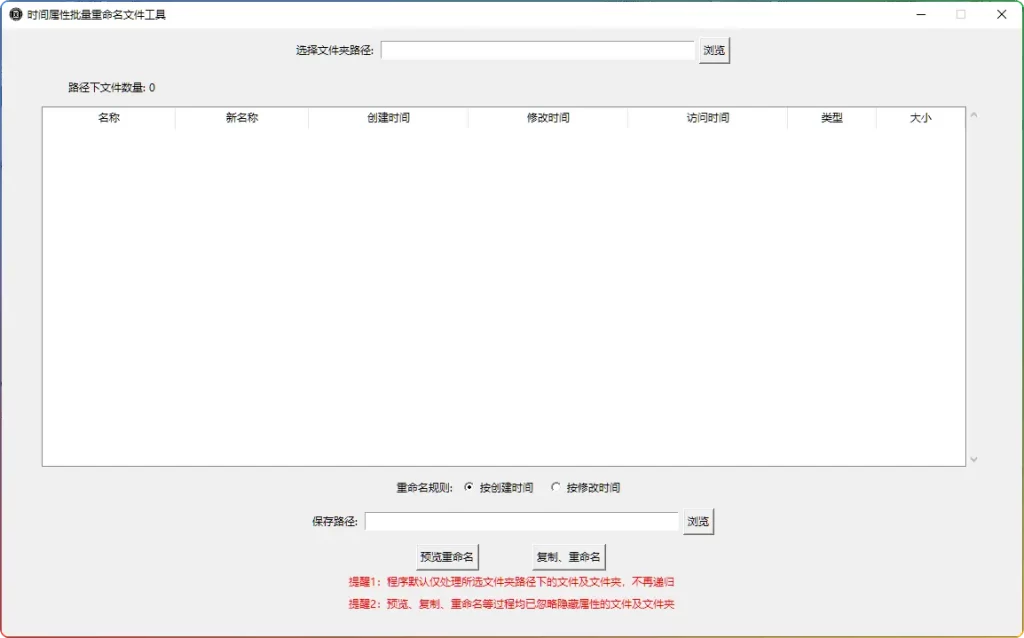Click the app icon in title bar

[x=15, y=15]
